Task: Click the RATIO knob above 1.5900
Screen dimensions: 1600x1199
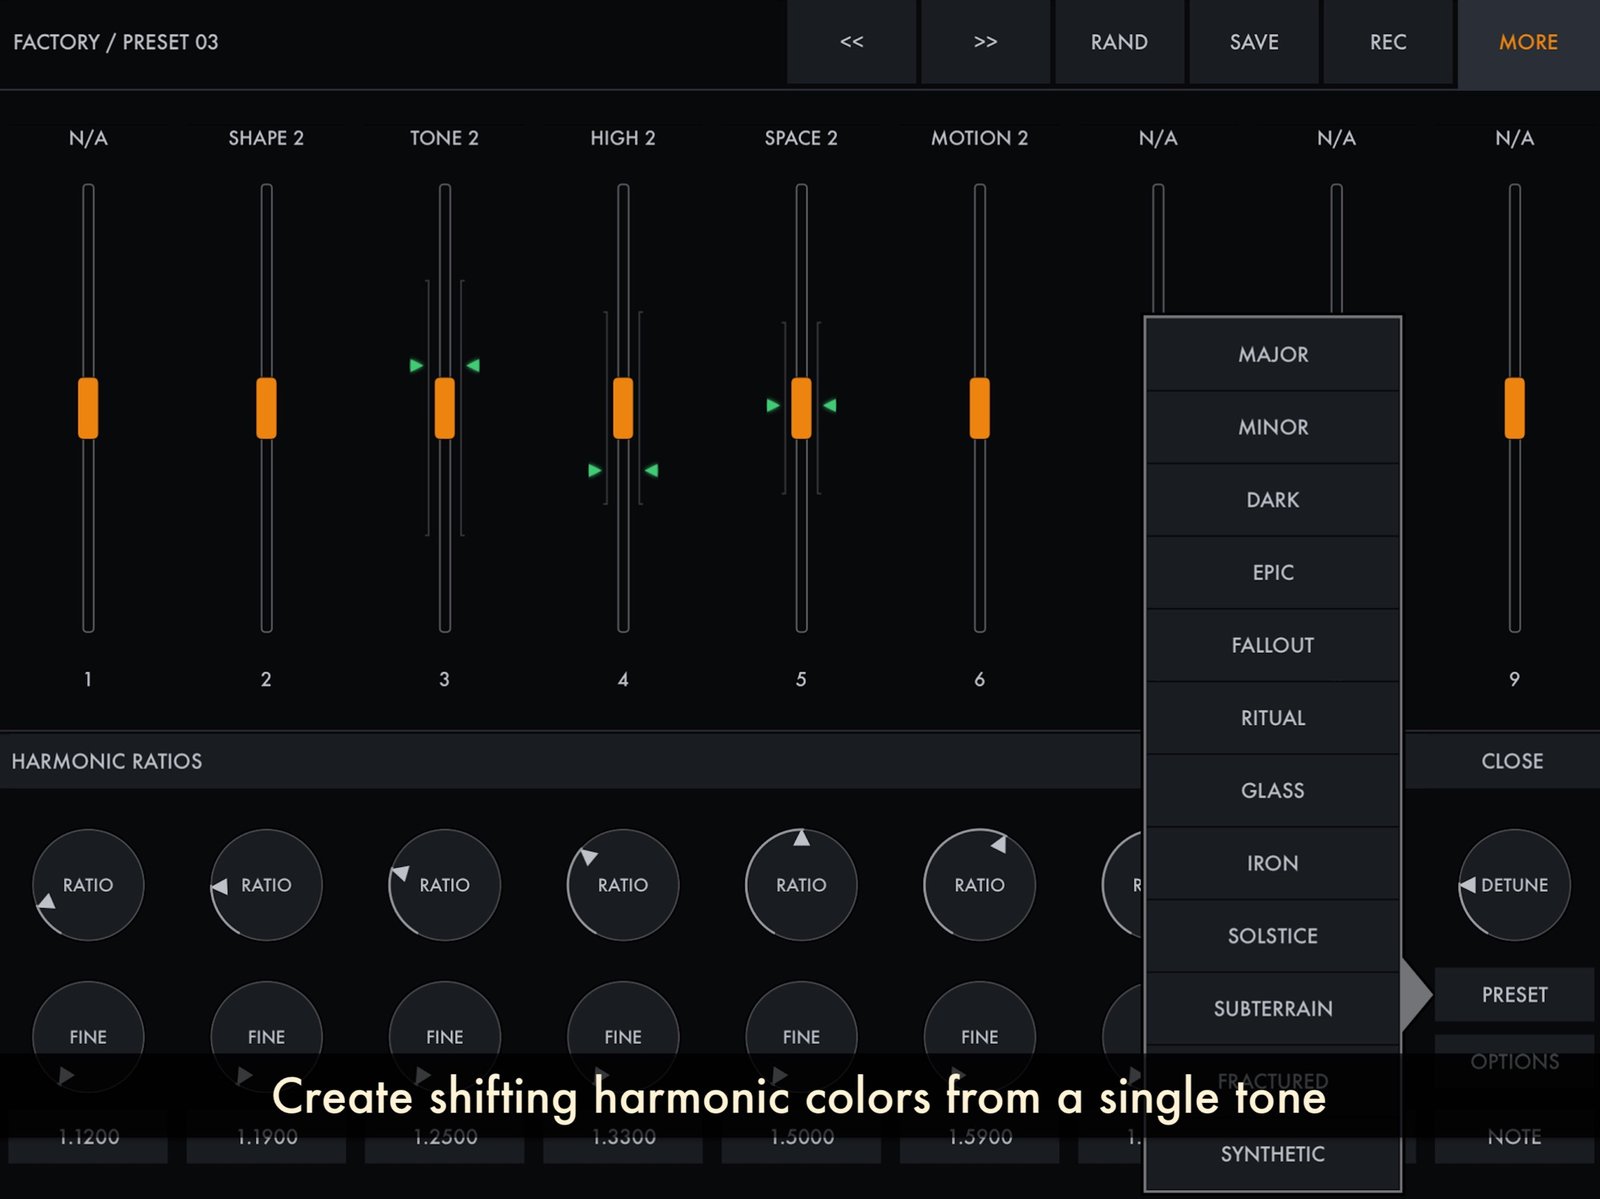Action: click(979, 885)
